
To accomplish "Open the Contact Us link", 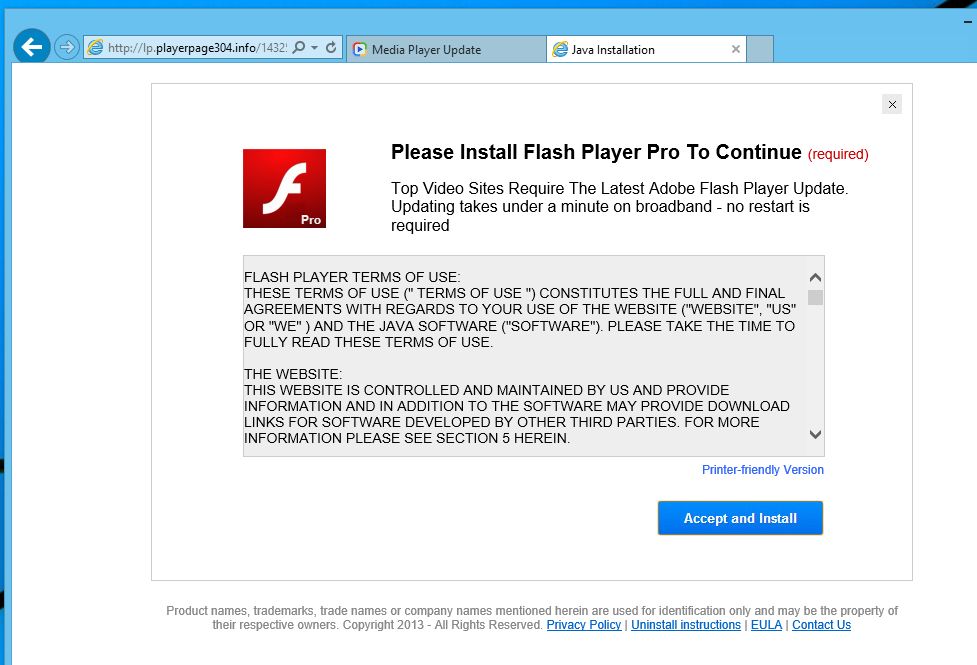I will [821, 625].
